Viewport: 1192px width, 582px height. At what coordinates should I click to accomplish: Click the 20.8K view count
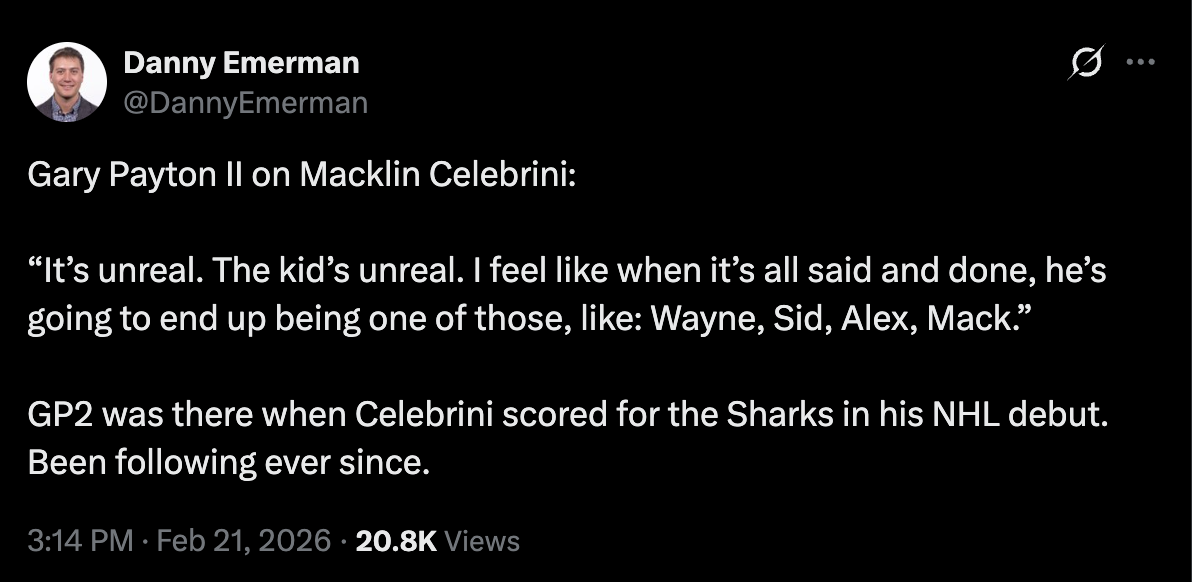pos(396,541)
